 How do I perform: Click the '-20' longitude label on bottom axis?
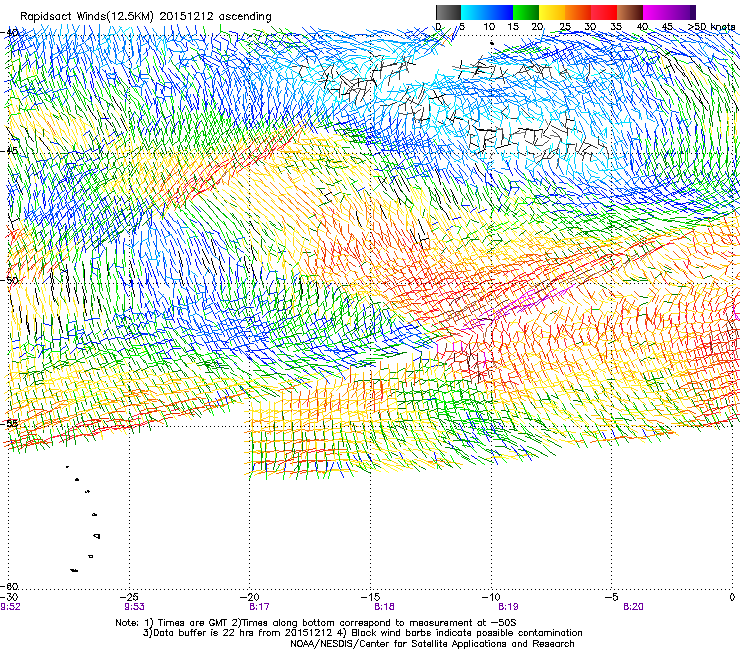point(250,597)
